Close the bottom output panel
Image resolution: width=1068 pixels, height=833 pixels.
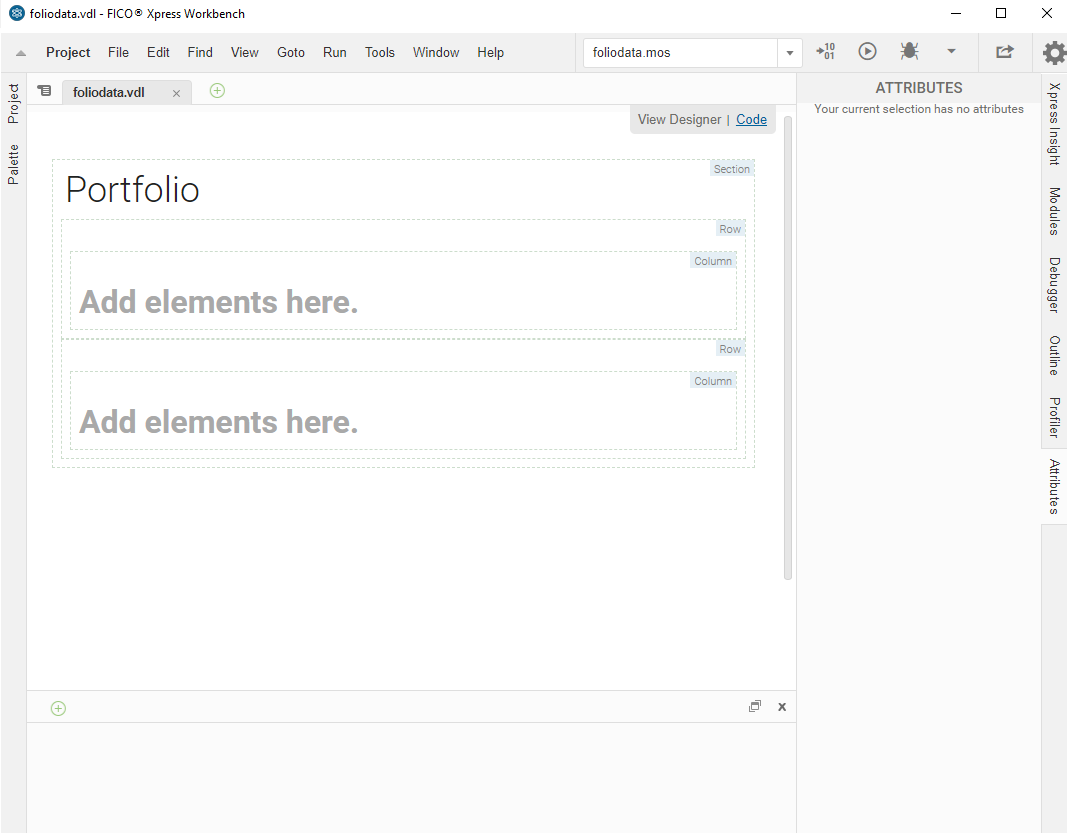(782, 707)
